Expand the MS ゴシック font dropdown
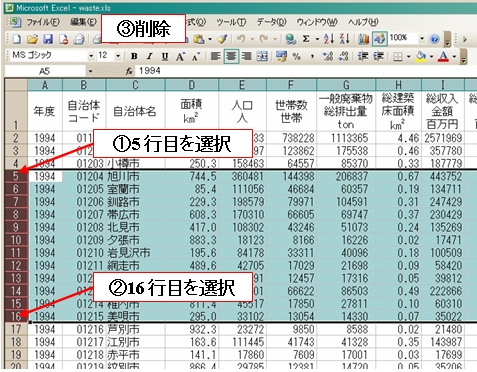Image resolution: width=477 pixels, height=372 pixels. pyautogui.click(x=91, y=56)
